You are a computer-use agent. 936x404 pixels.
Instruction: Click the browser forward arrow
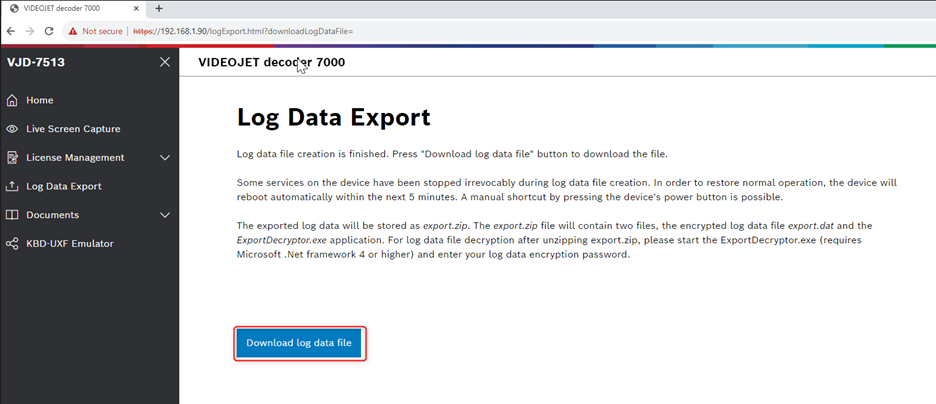[30, 31]
